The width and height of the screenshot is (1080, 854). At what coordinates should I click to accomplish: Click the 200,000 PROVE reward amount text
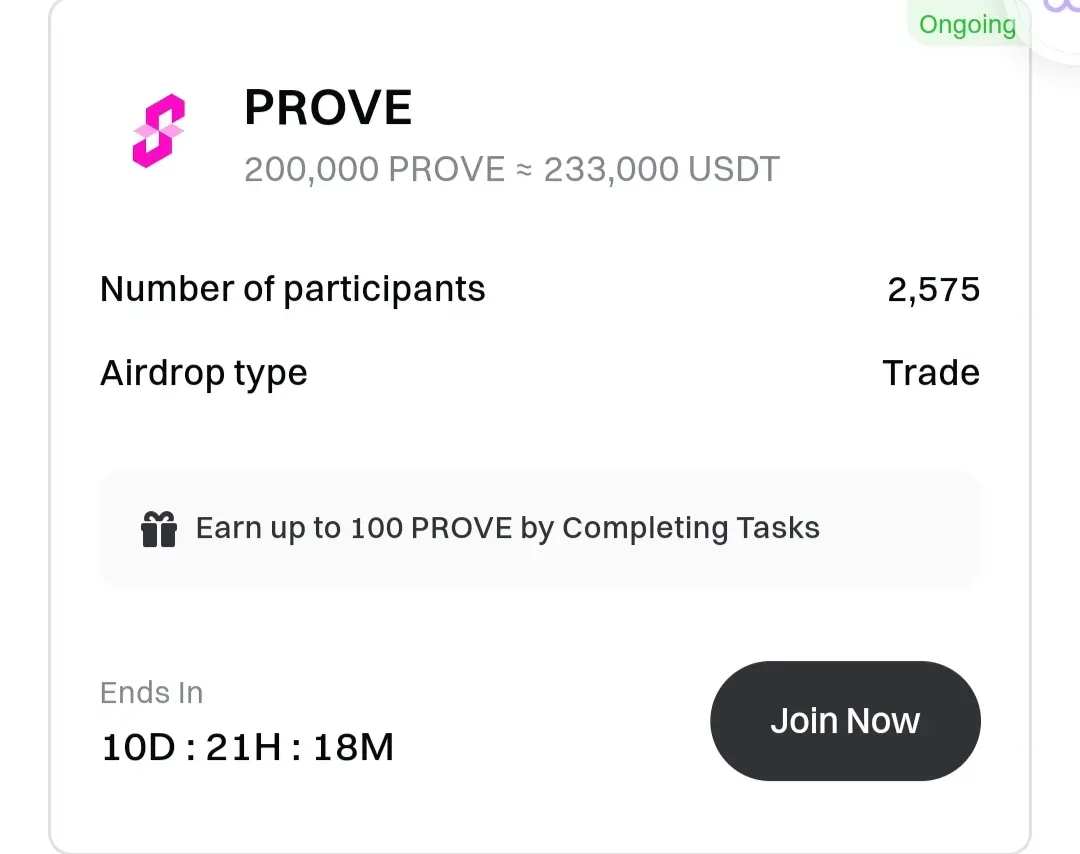pos(375,169)
